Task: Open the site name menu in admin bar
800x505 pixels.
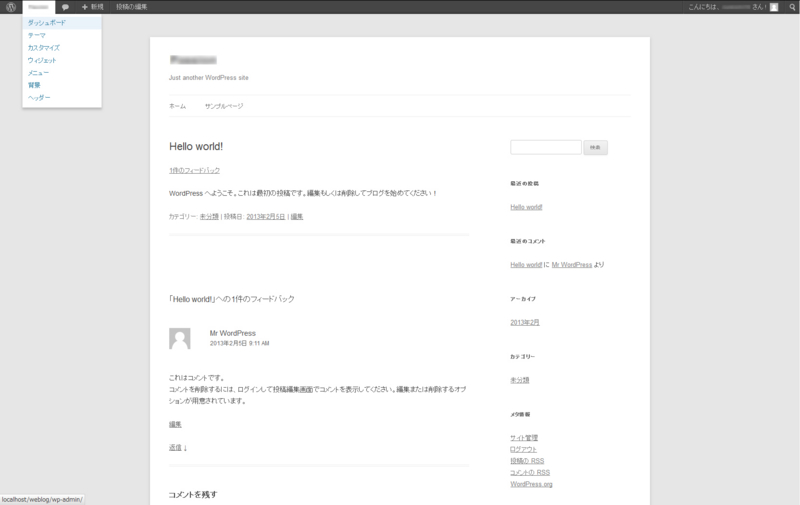Action: (x=38, y=7)
